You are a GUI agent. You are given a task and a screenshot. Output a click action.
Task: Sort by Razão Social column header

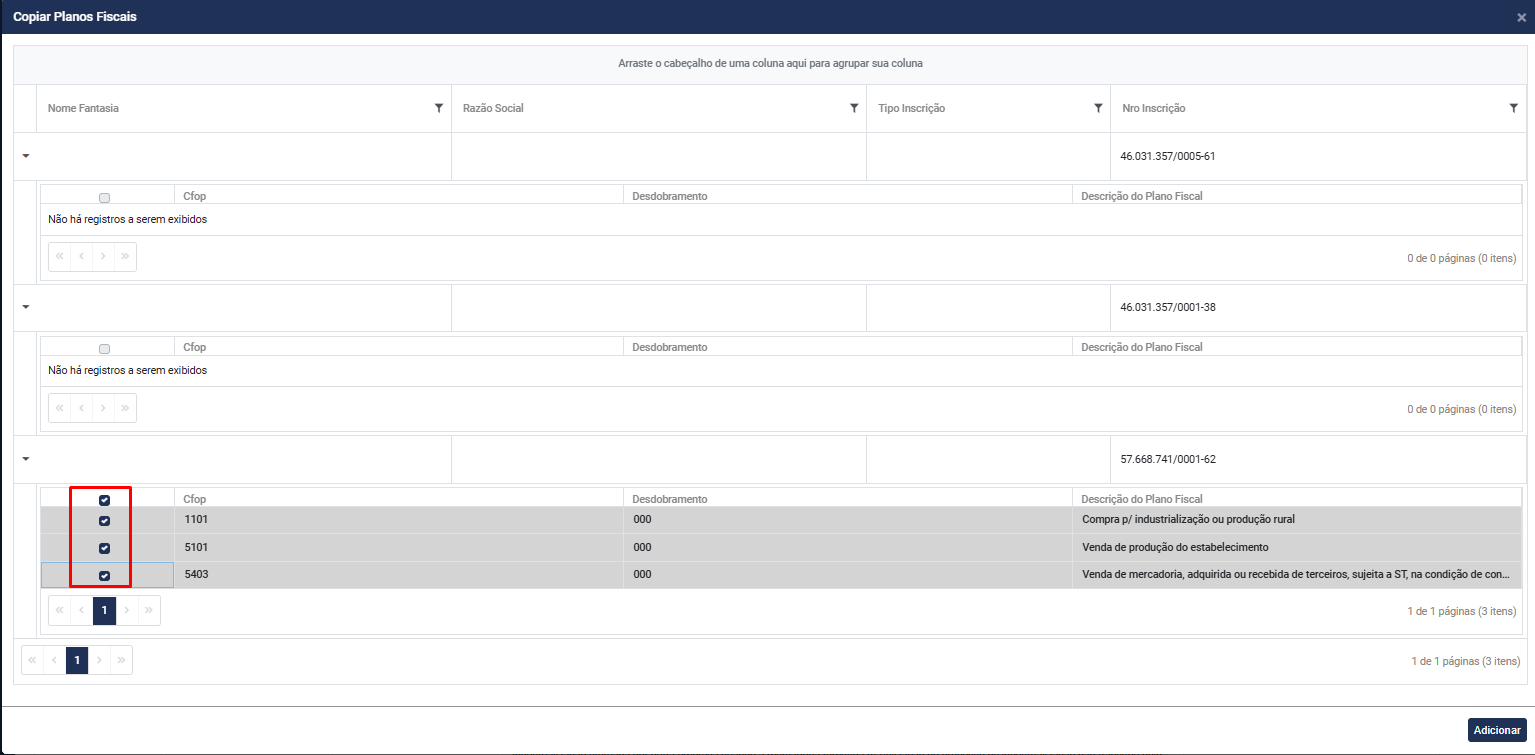[494, 108]
